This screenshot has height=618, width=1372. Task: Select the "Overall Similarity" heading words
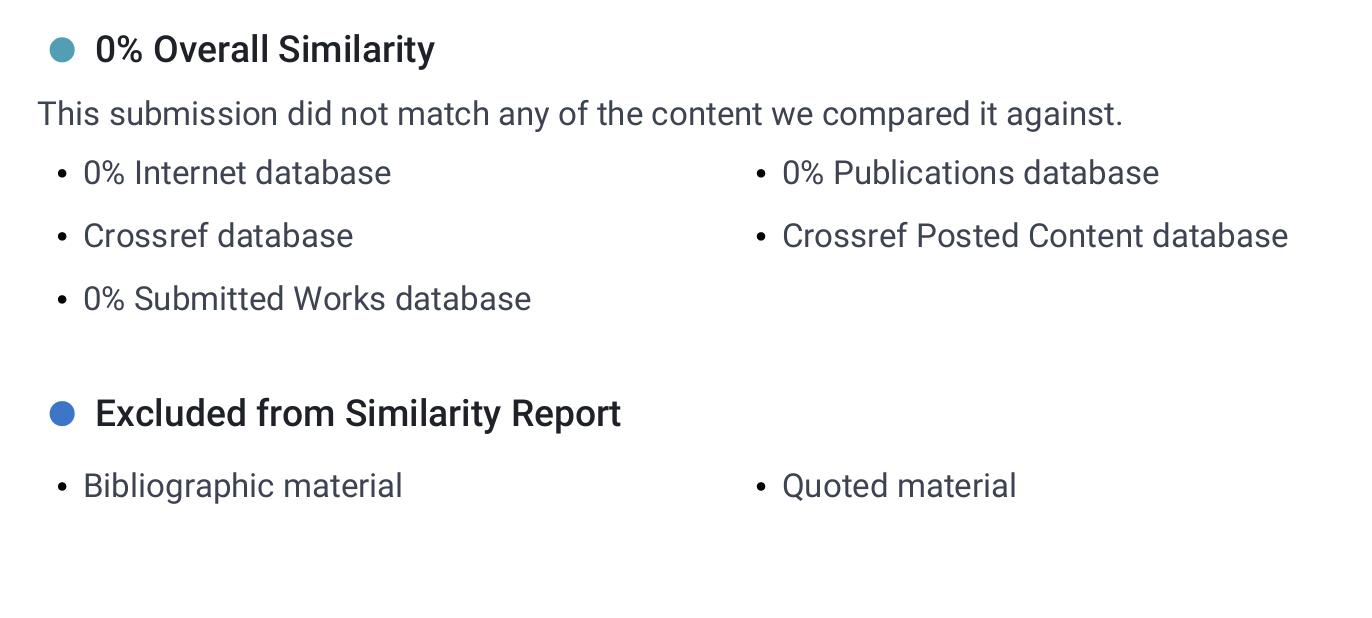pyautogui.click(x=294, y=50)
